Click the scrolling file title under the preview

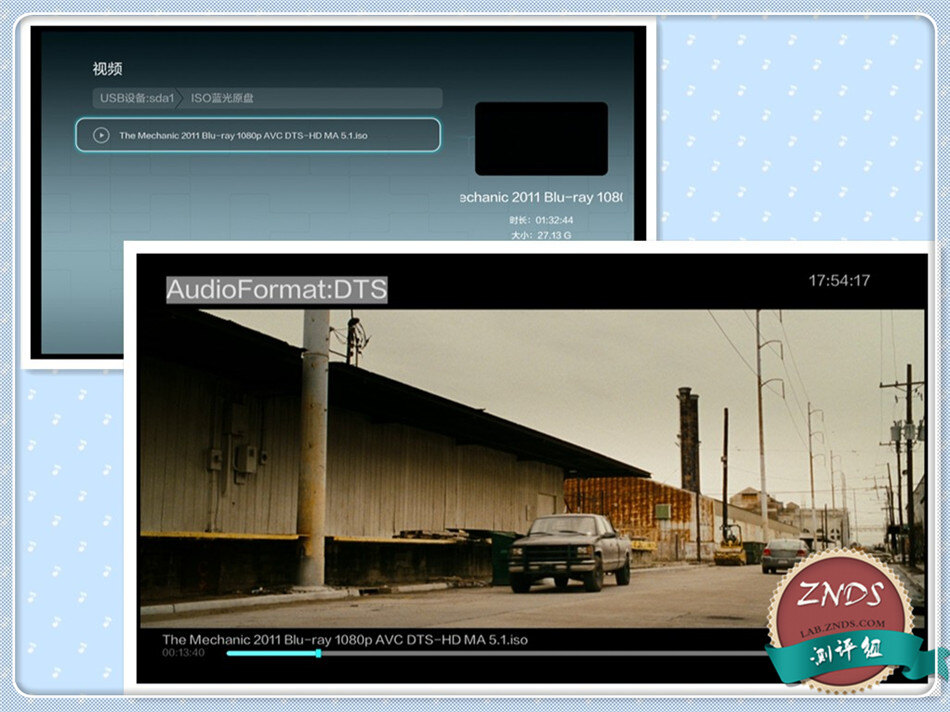point(539,198)
